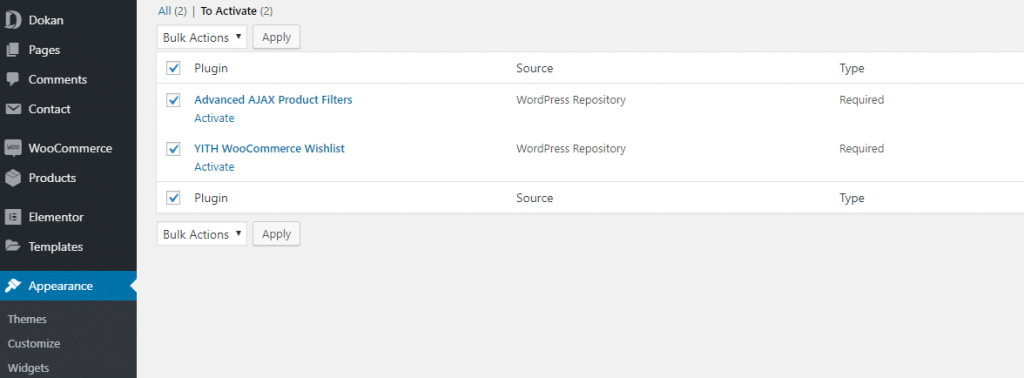Click the Comments speech bubble icon
The width and height of the screenshot is (1024, 378).
pos(12,80)
